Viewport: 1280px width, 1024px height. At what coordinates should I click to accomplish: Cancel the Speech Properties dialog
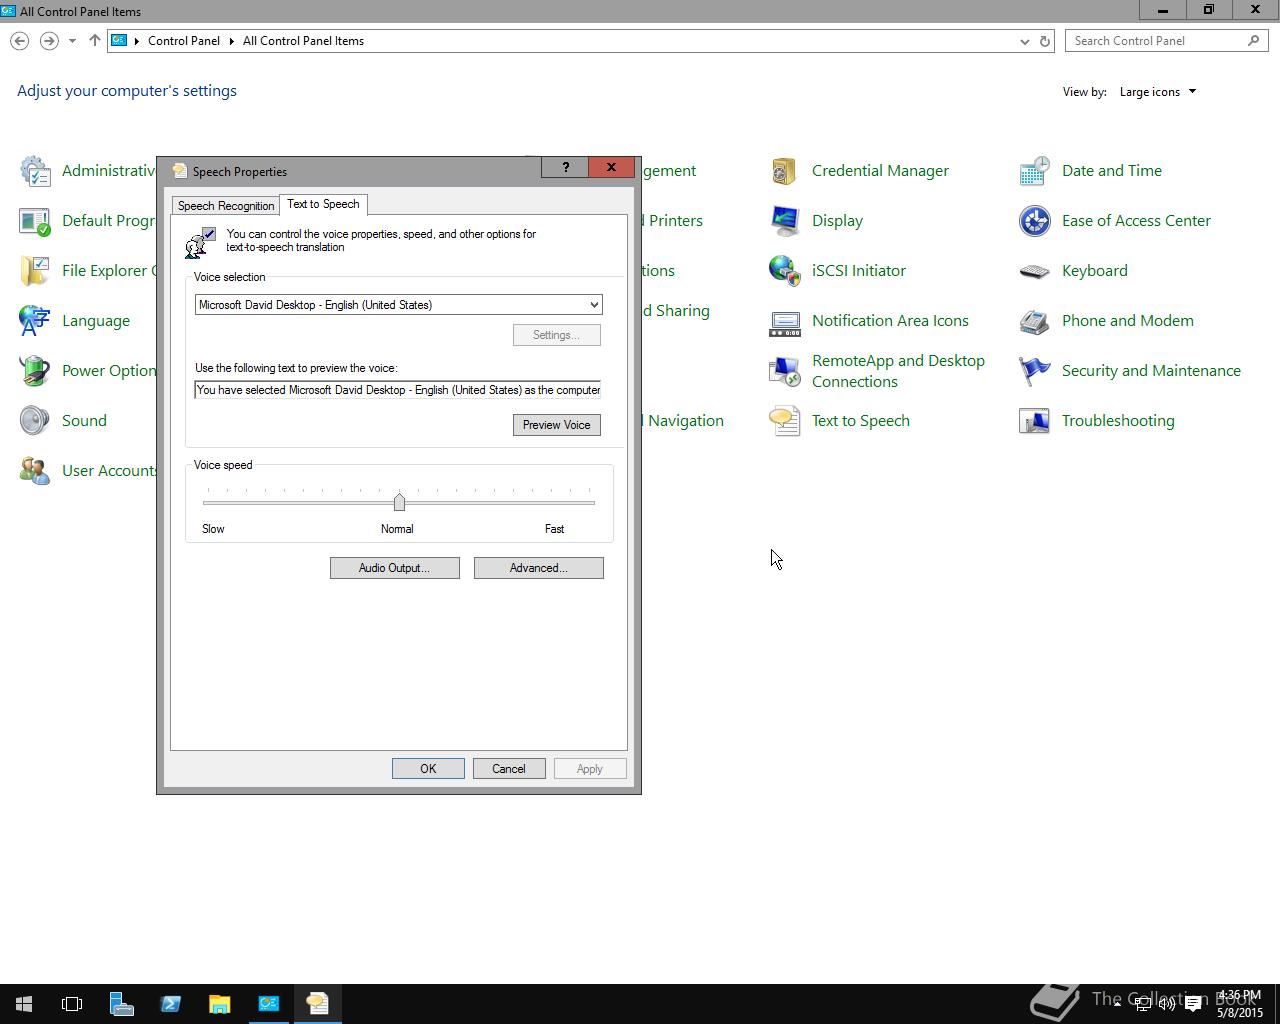click(x=508, y=769)
